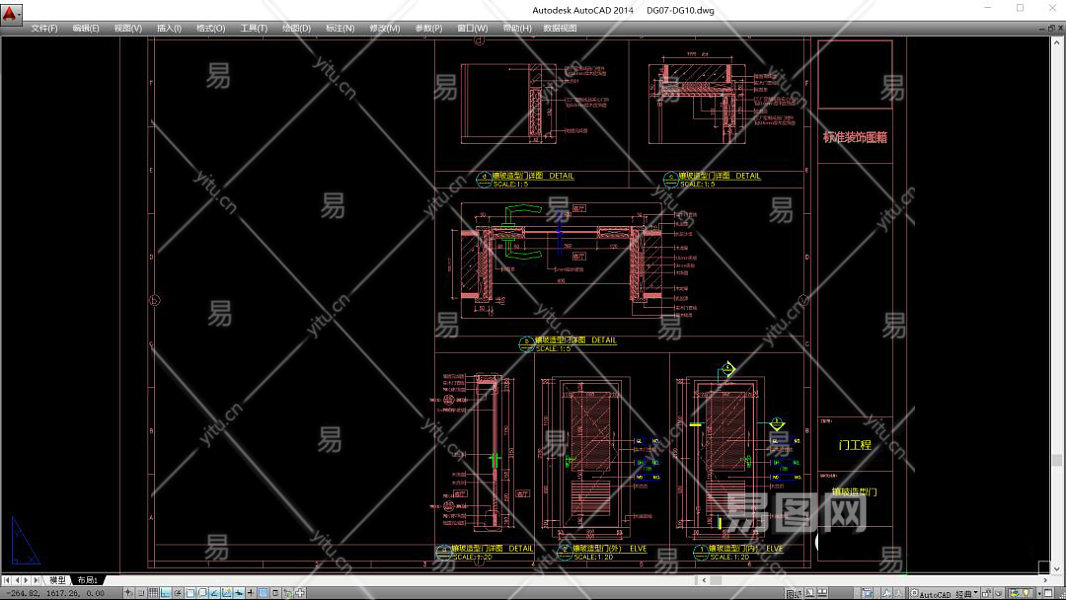Open the 文件(F) menu
The width and height of the screenshot is (1066, 600).
pyautogui.click(x=44, y=28)
